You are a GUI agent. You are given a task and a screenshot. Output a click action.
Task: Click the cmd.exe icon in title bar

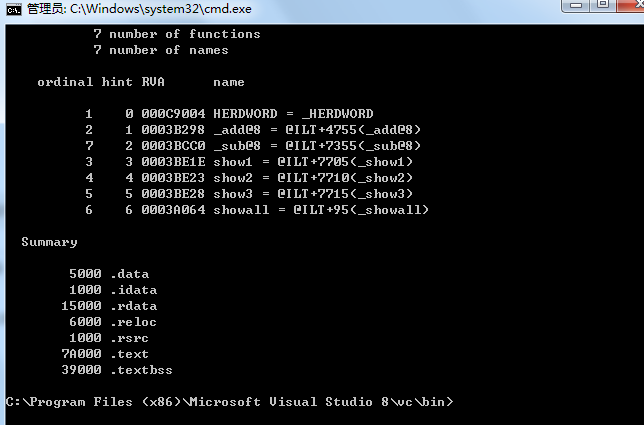(x=14, y=9)
